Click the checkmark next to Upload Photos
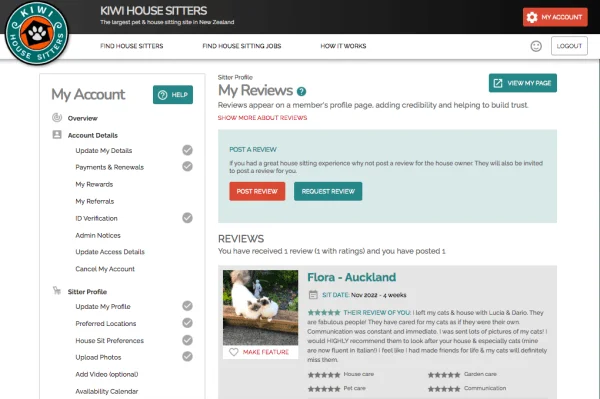 tap(187, 356)
